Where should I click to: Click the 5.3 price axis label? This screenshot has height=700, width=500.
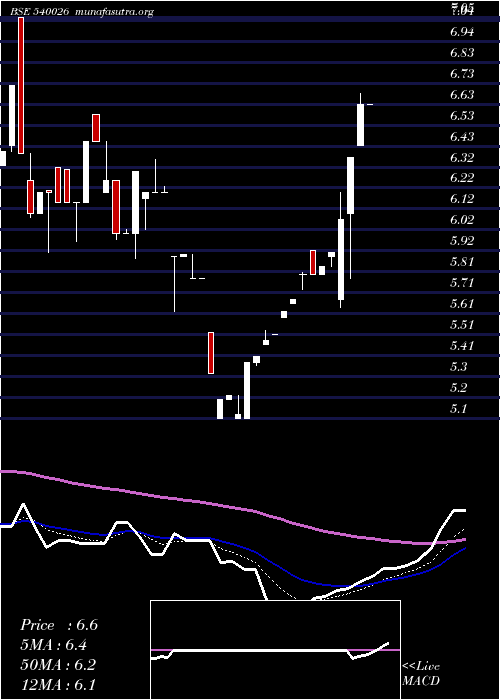(x=460, y=367)
